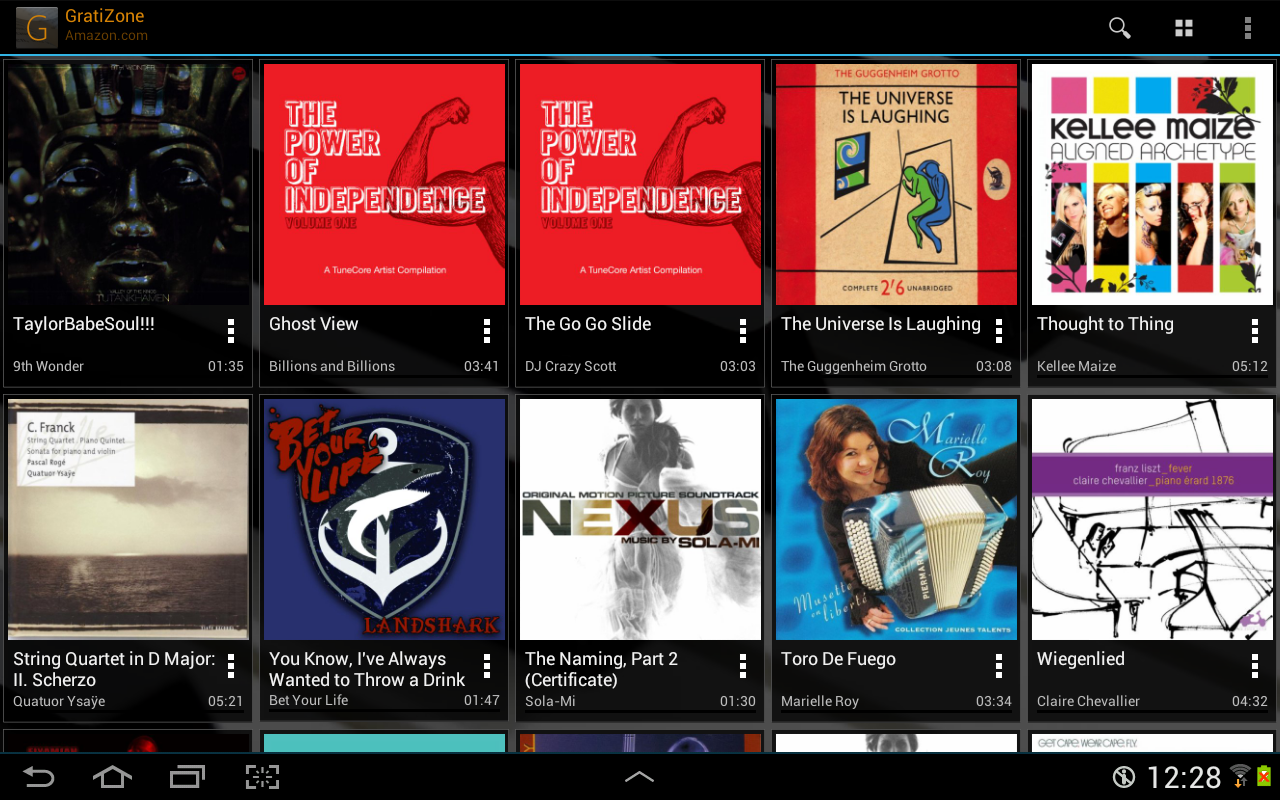The height and width of the screenshot is (800, 1280).
Task: Tap artist name The Guggenheim Grotto
Action: [x=854, y=366]
